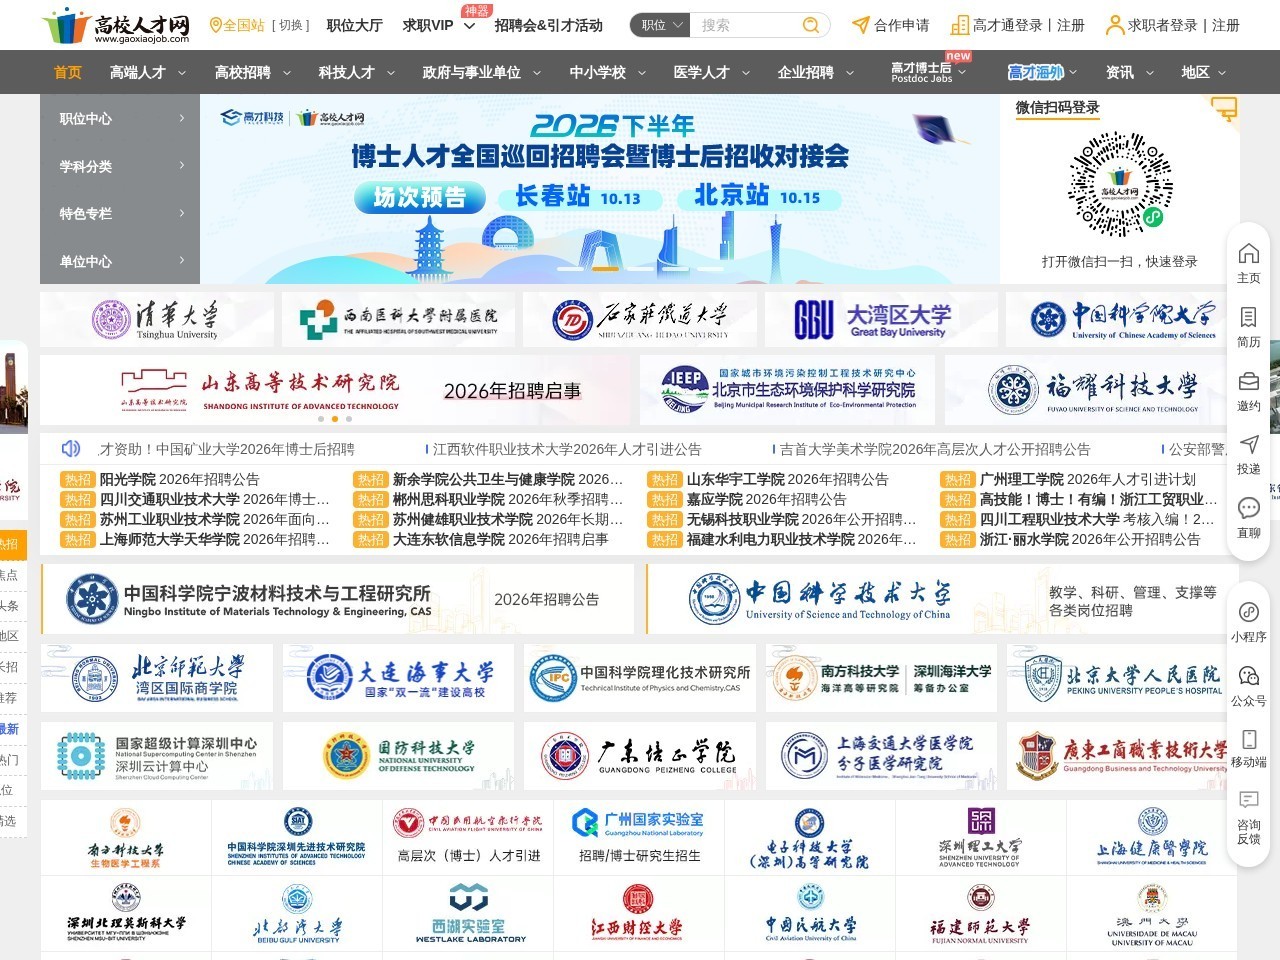This screenshot has height=960, width=1280.
Task: Click the 切换 station switch link
Action: tap(291, 25)
